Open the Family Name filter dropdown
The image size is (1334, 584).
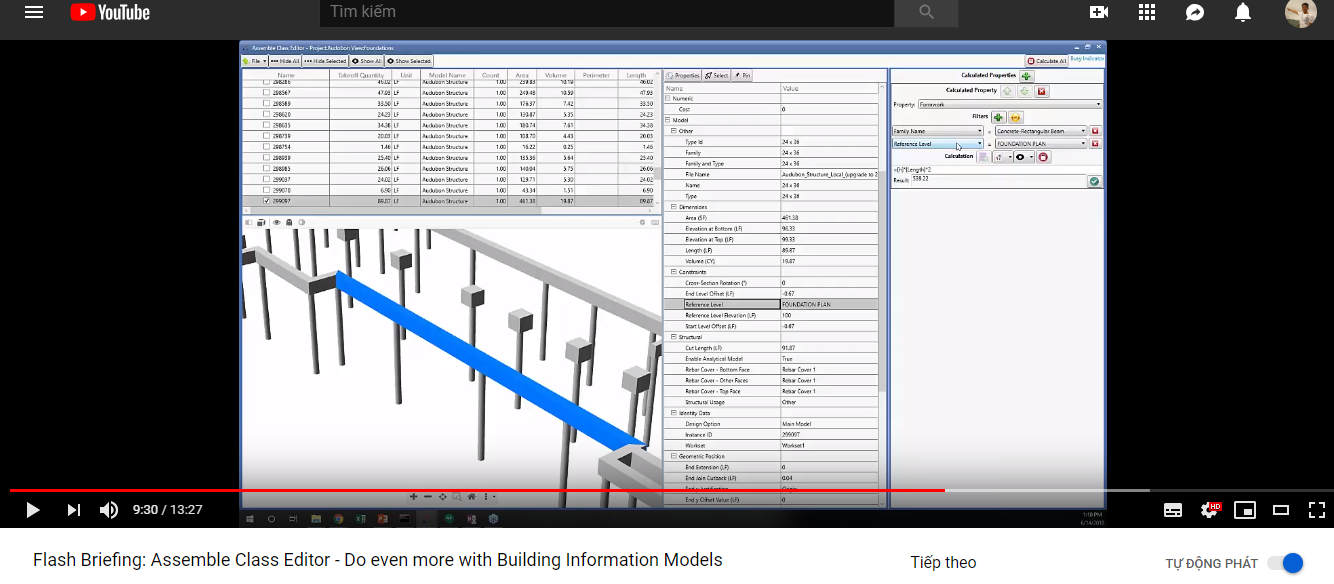[938, 131]
